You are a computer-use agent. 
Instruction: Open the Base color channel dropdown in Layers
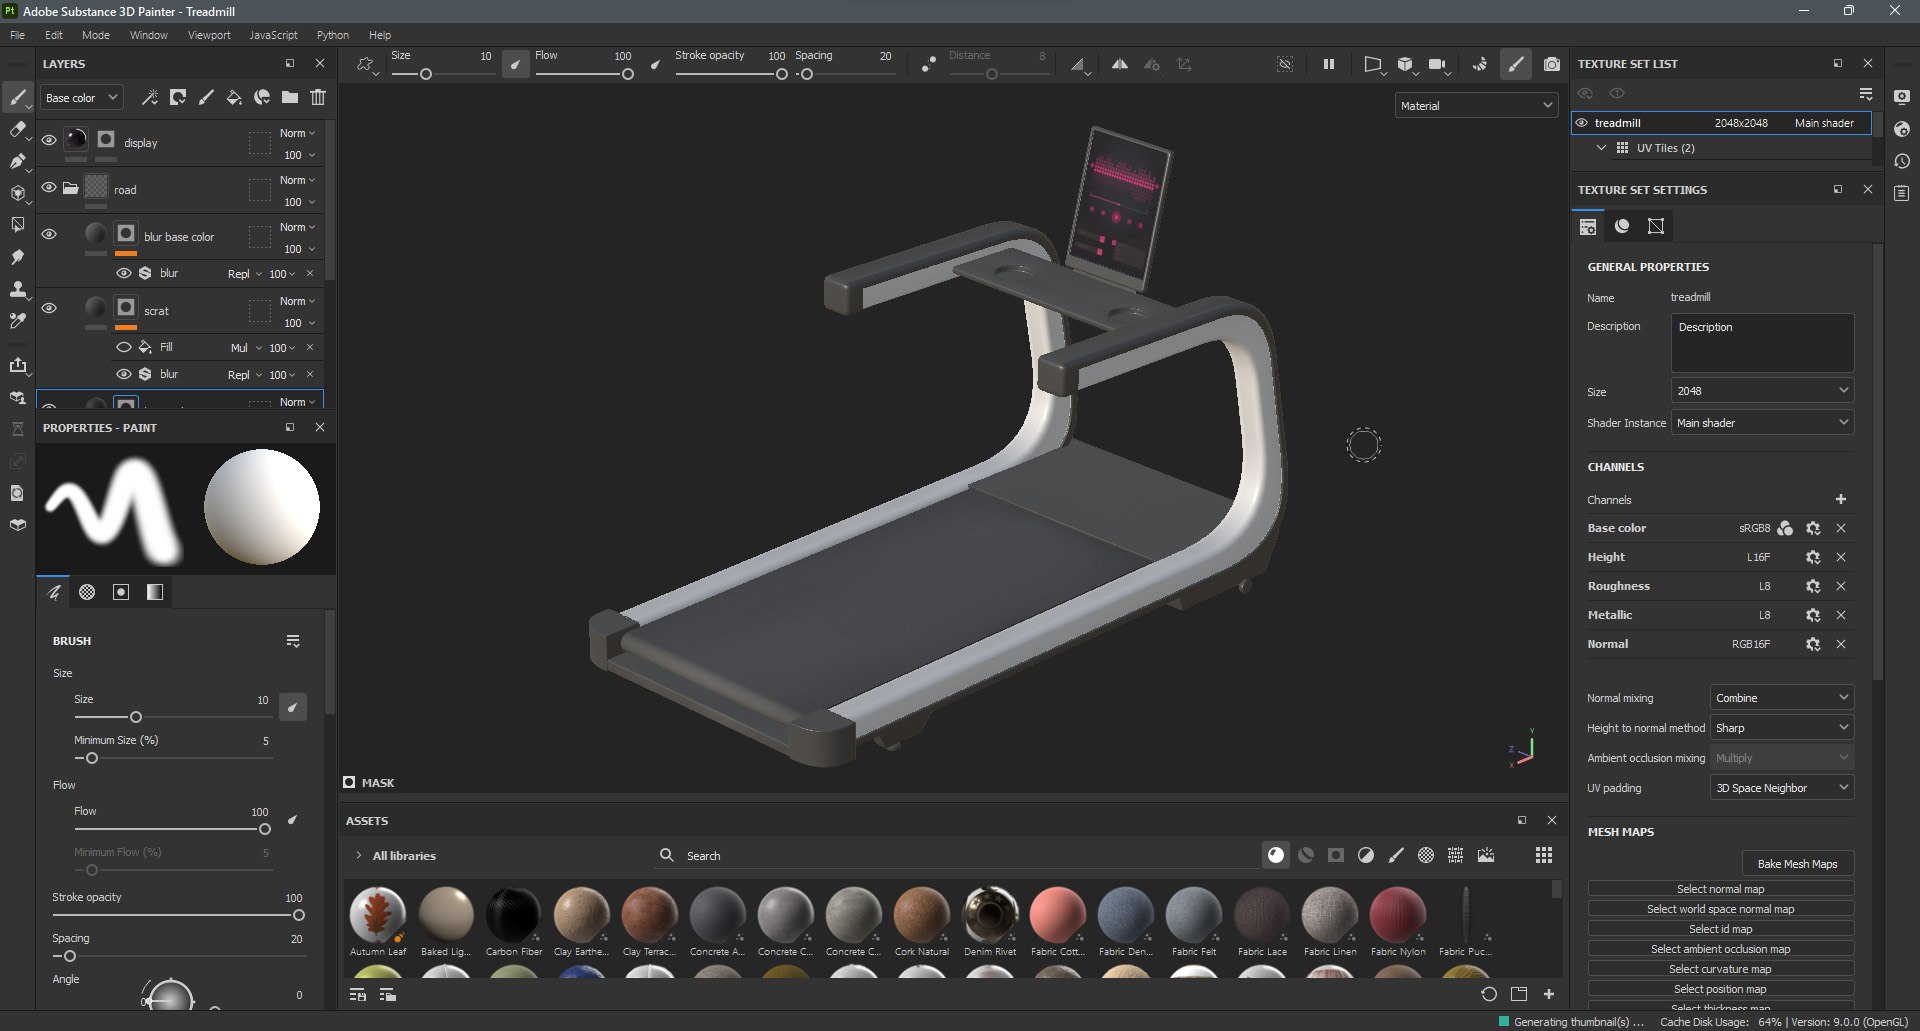[82, 97]
